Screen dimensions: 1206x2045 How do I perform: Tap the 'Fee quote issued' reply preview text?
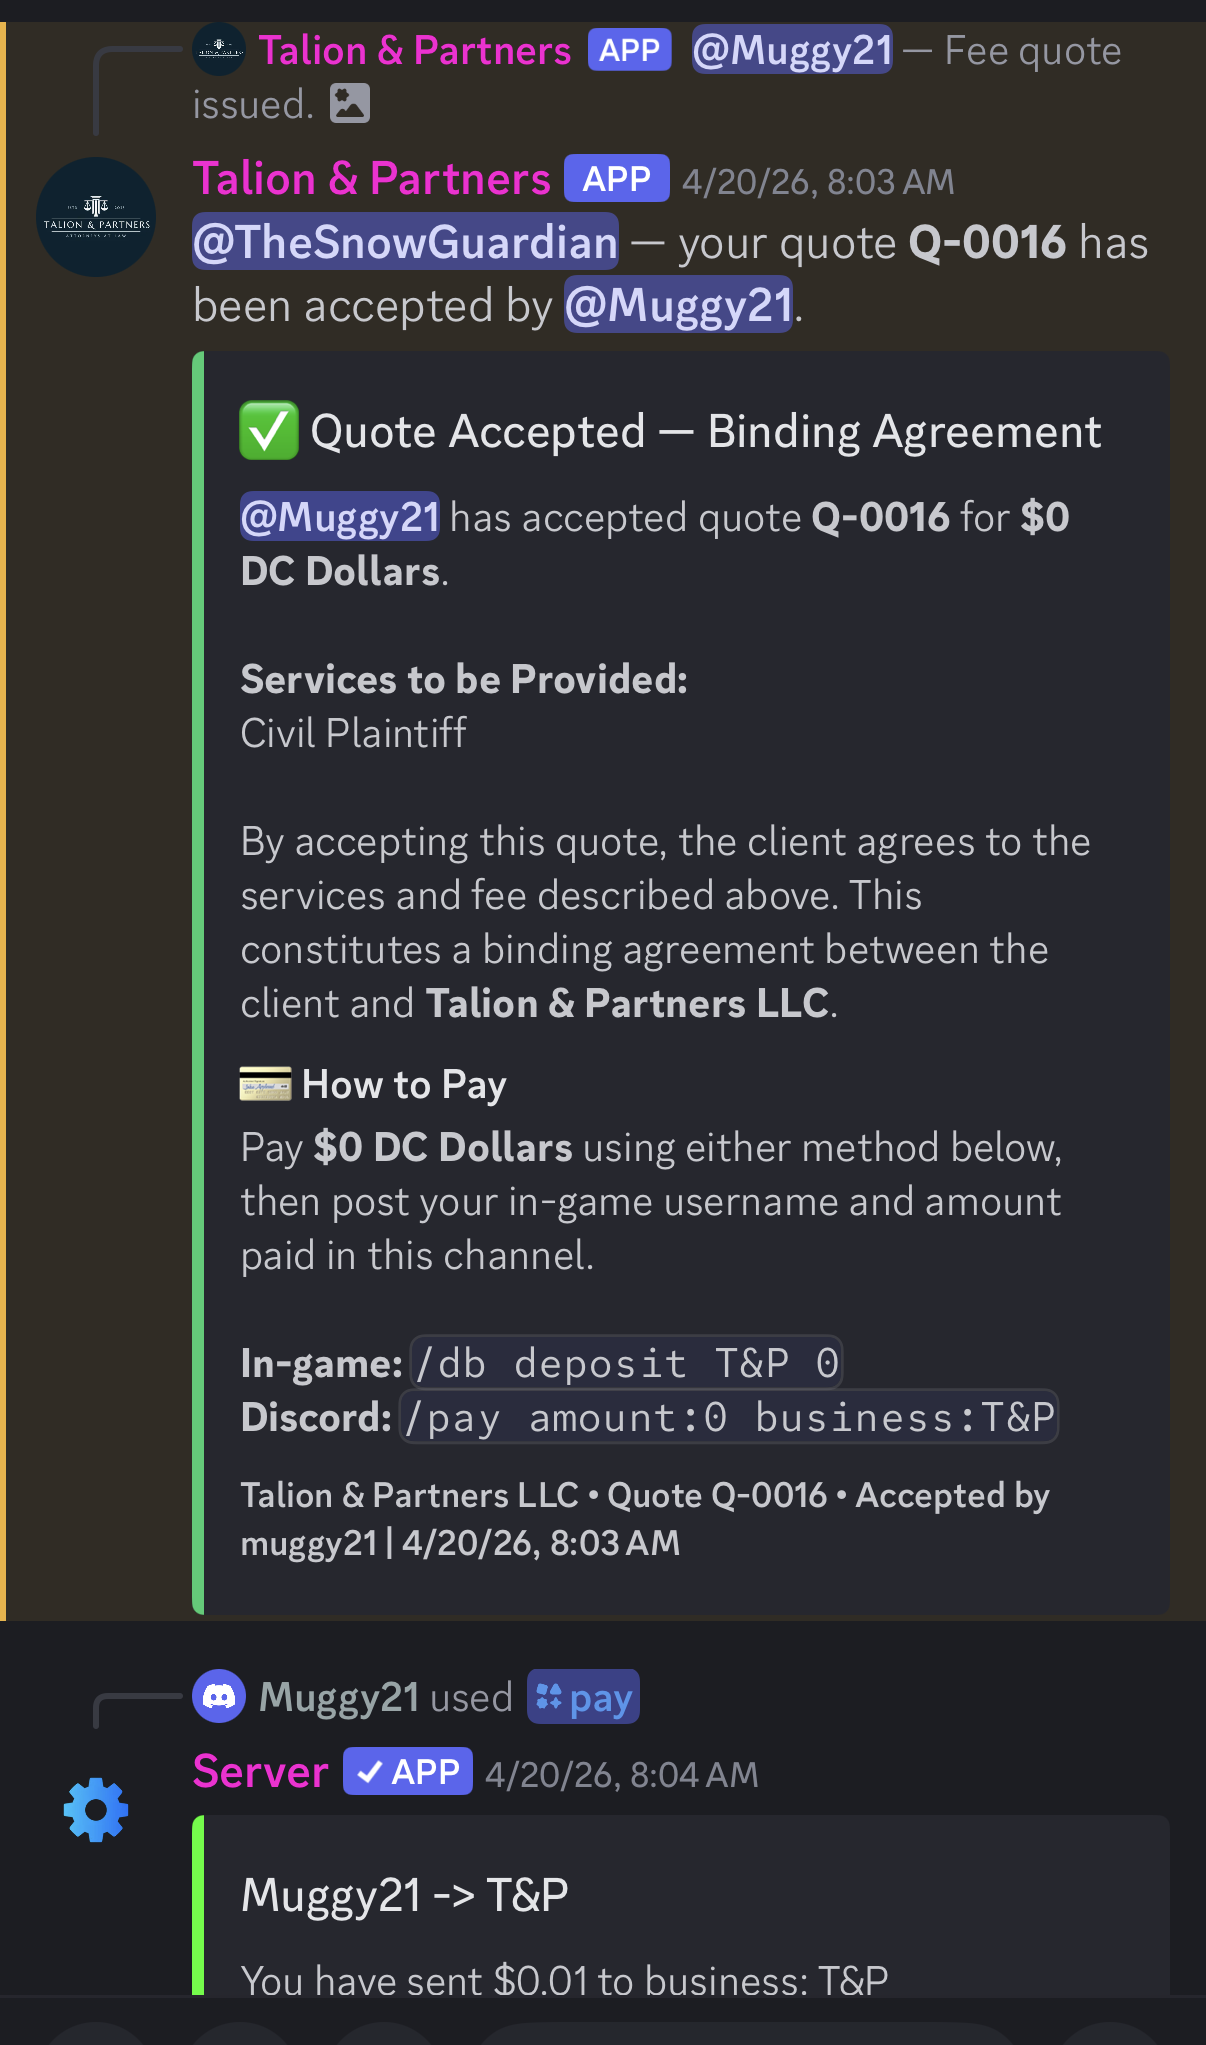pos(657,77)
